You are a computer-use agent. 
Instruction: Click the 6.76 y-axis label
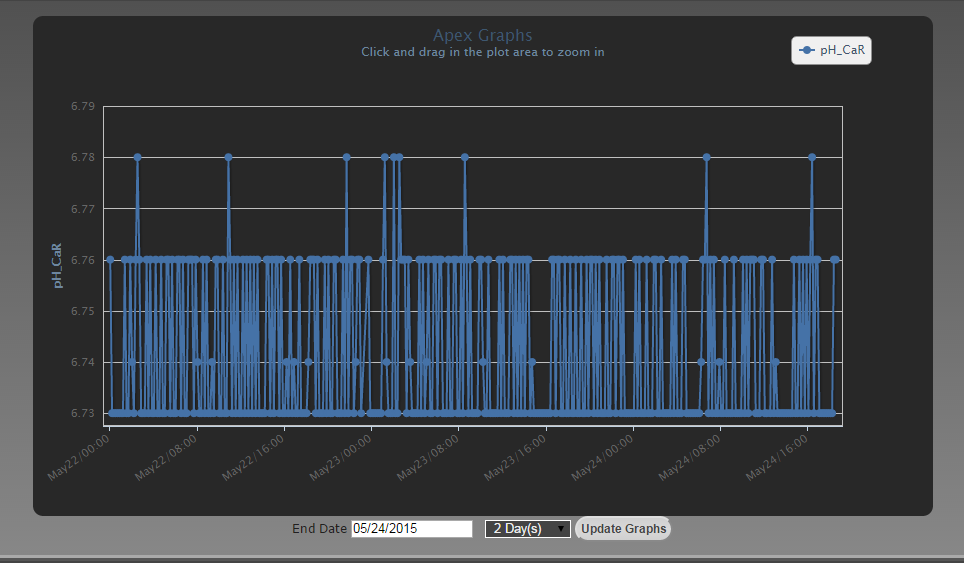pyautogui.click(x=83, y=260)
